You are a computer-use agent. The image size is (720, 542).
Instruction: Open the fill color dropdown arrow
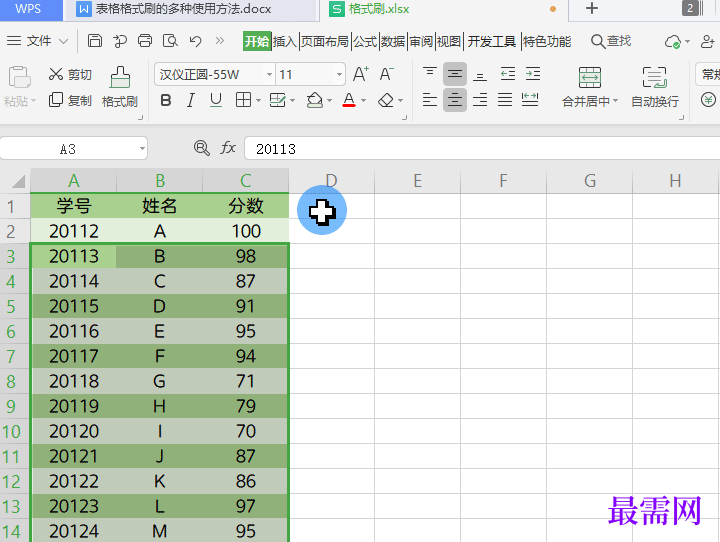tap(329, 101)
